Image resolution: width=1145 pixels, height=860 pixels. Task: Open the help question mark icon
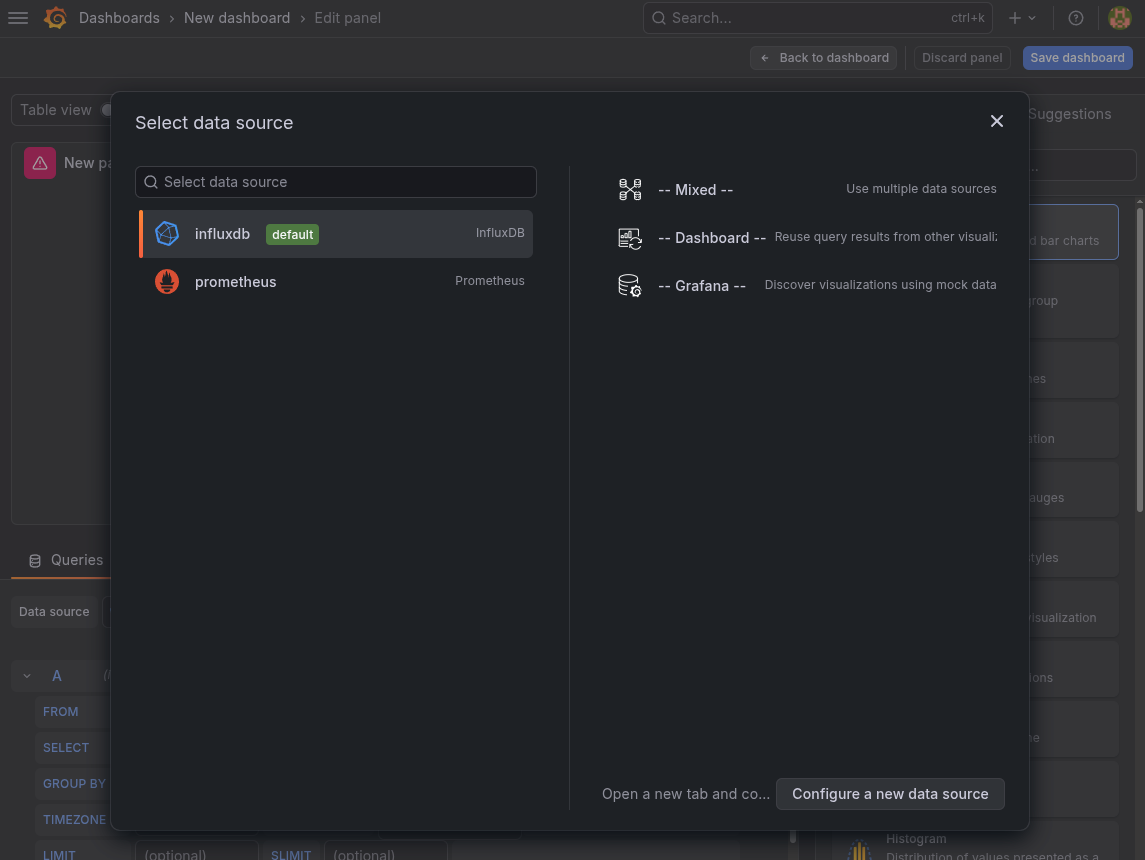pyautogui.click(x=1074, y=17)
